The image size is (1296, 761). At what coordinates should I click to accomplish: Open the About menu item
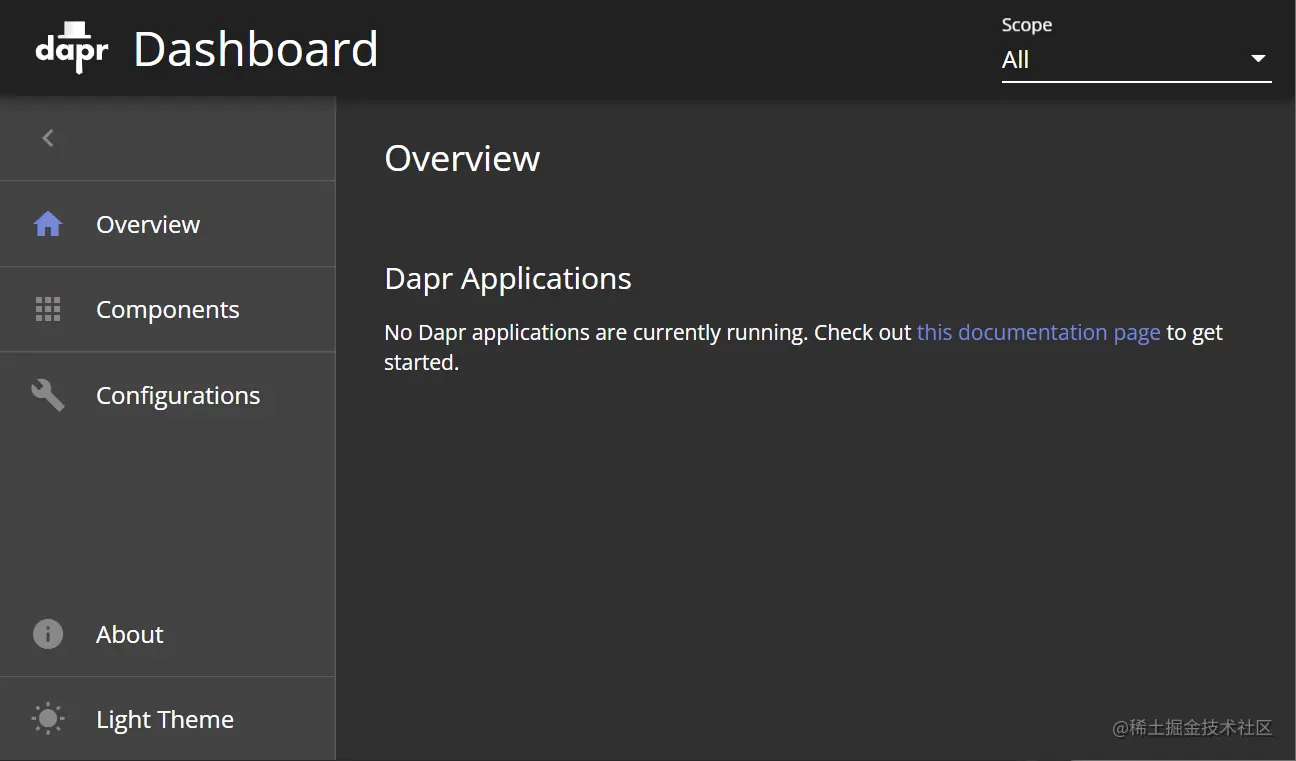pos(167,634)
